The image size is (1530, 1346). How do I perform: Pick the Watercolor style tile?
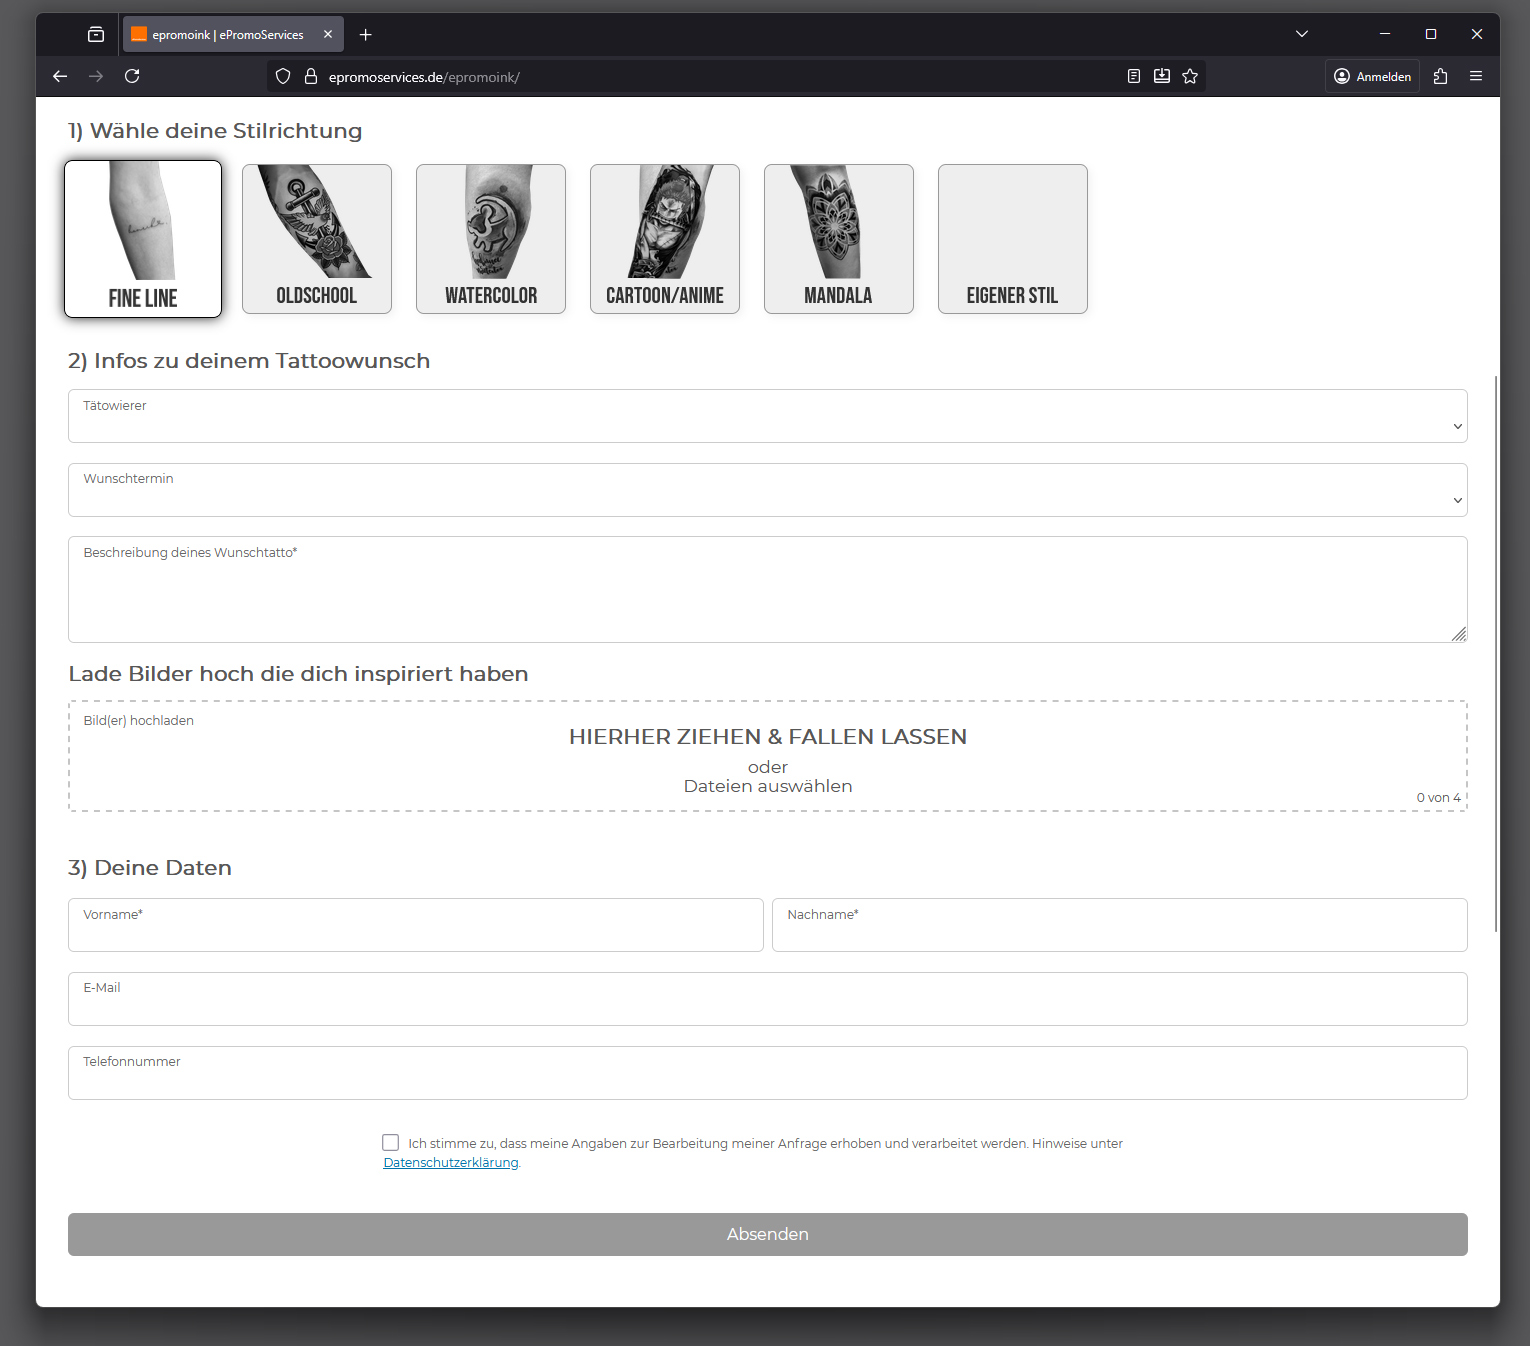tap(491, 239)
